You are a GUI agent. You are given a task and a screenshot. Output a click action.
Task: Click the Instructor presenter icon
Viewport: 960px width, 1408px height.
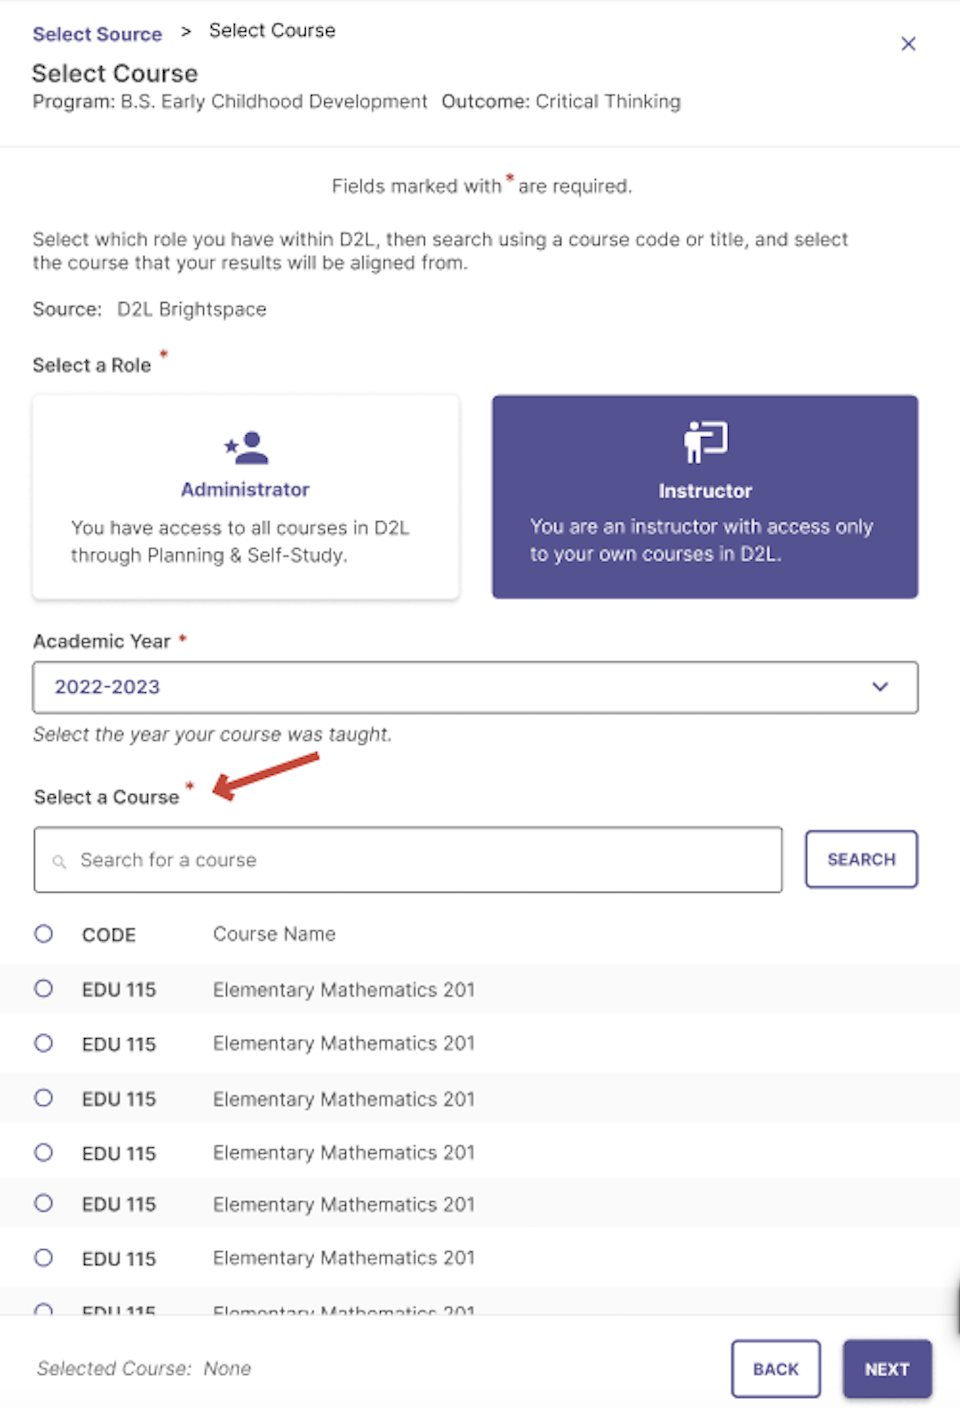[x=705, y=441]
